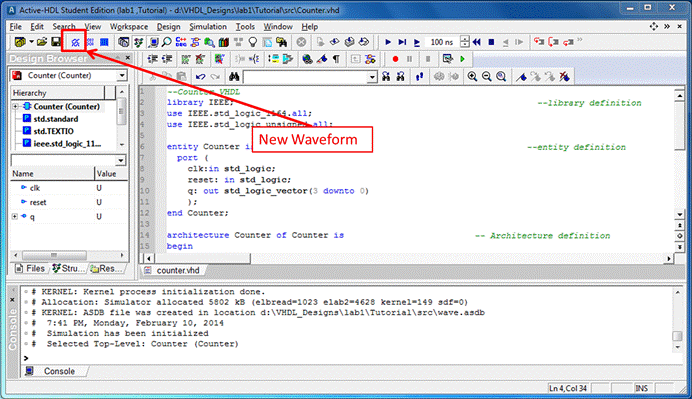Open the search text dropdown arrow

click(372, 77)
